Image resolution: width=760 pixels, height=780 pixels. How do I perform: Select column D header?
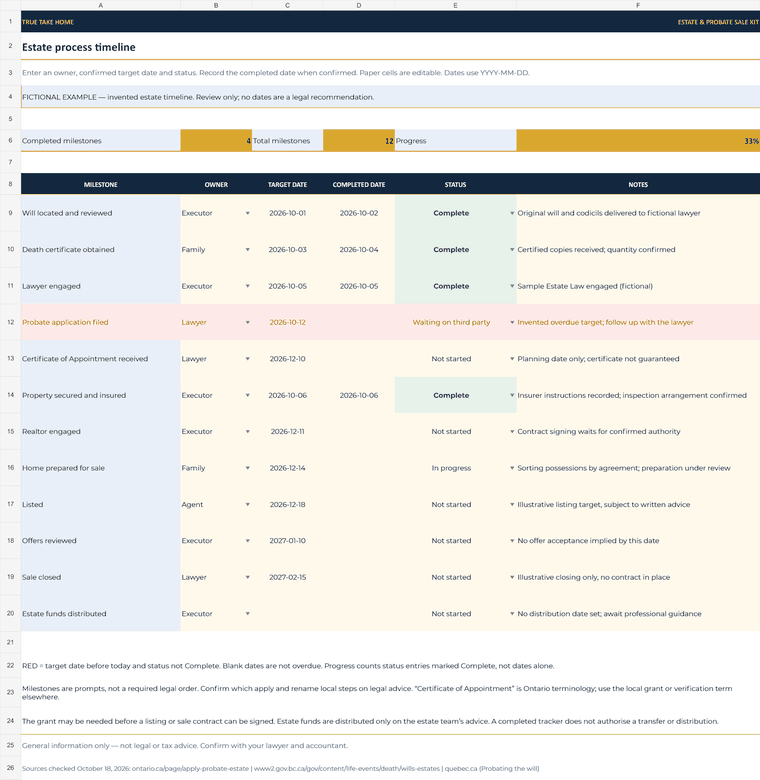(359, 5)
